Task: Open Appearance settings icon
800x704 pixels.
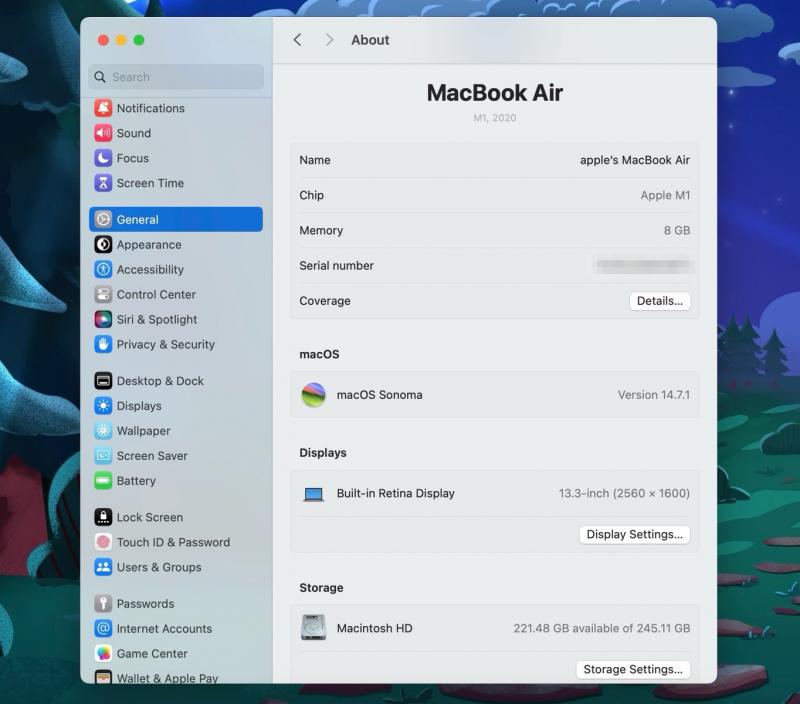Action: [x=103, y=244]
